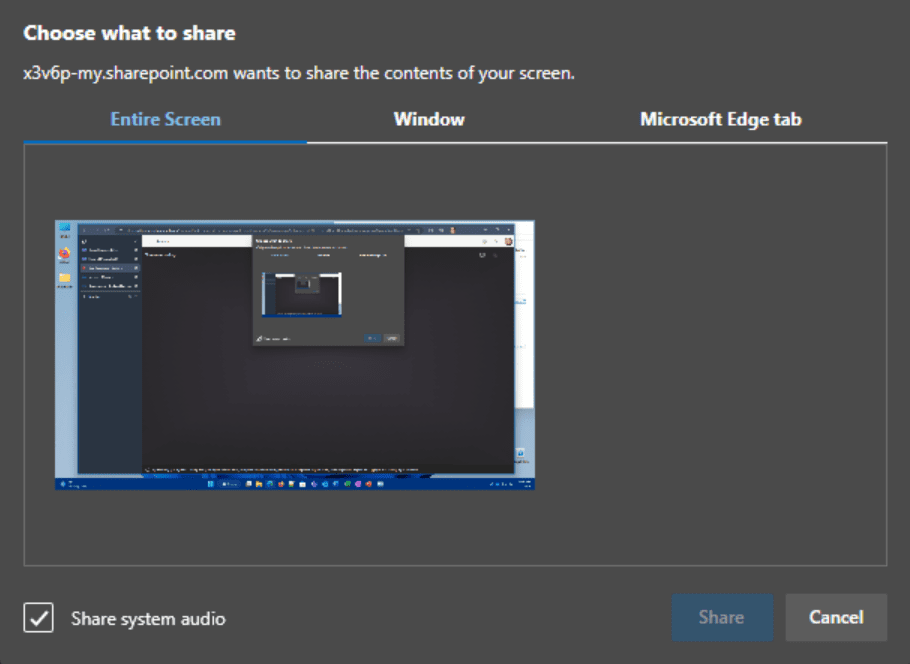
Task: Click the Share system audio label
Action: [x=148, y=619]
